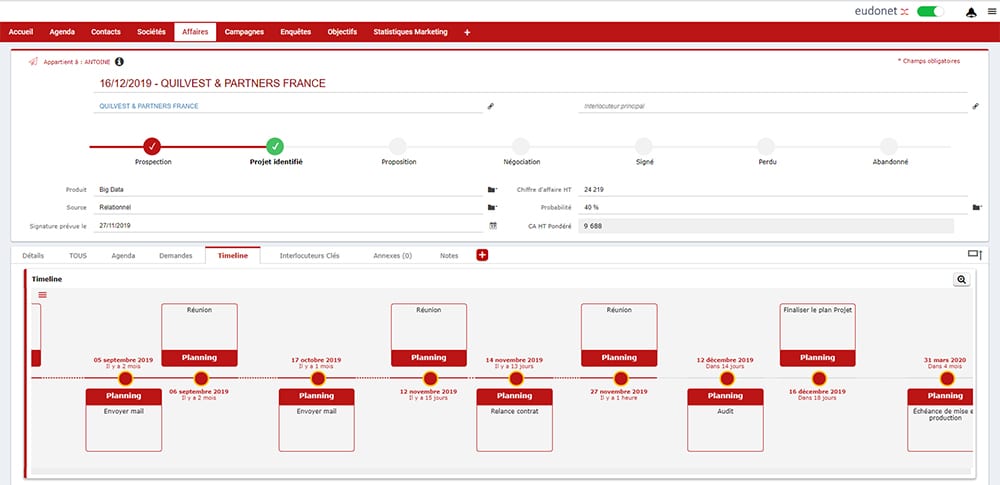
Task: Open the QUILVEST & PARTNERS FRANCE company link
Action: 149,106
